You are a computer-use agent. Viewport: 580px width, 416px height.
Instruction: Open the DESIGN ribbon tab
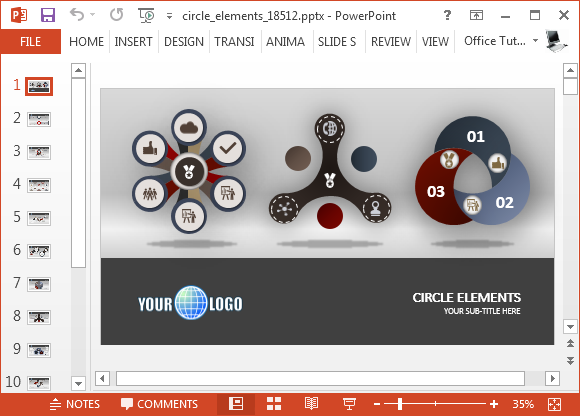click(x=184, y=41)
